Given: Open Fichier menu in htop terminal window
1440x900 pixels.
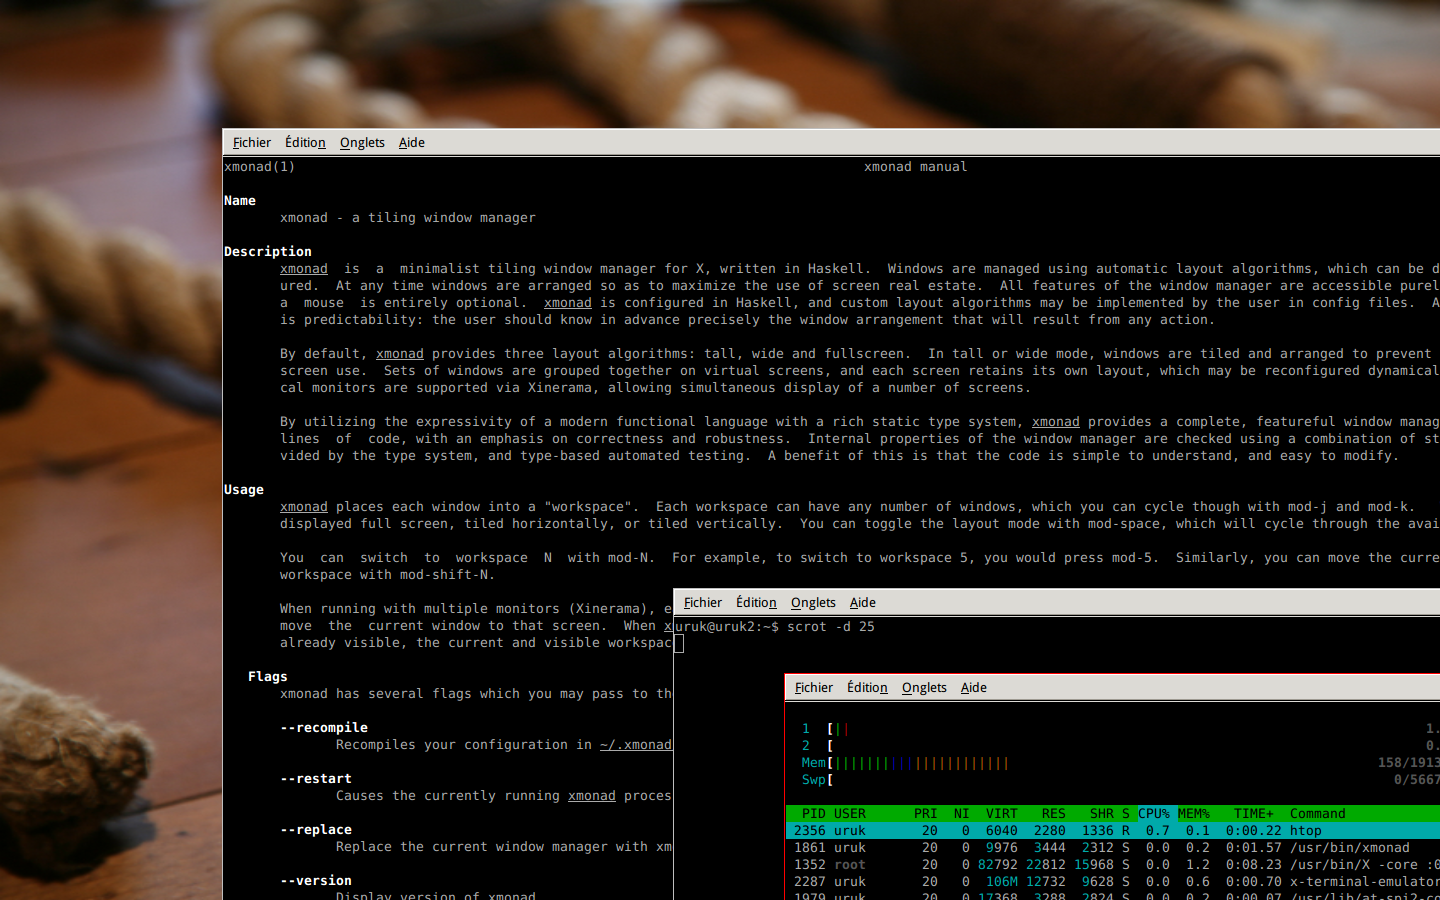Looking at the screenshot, I should 814,687.
